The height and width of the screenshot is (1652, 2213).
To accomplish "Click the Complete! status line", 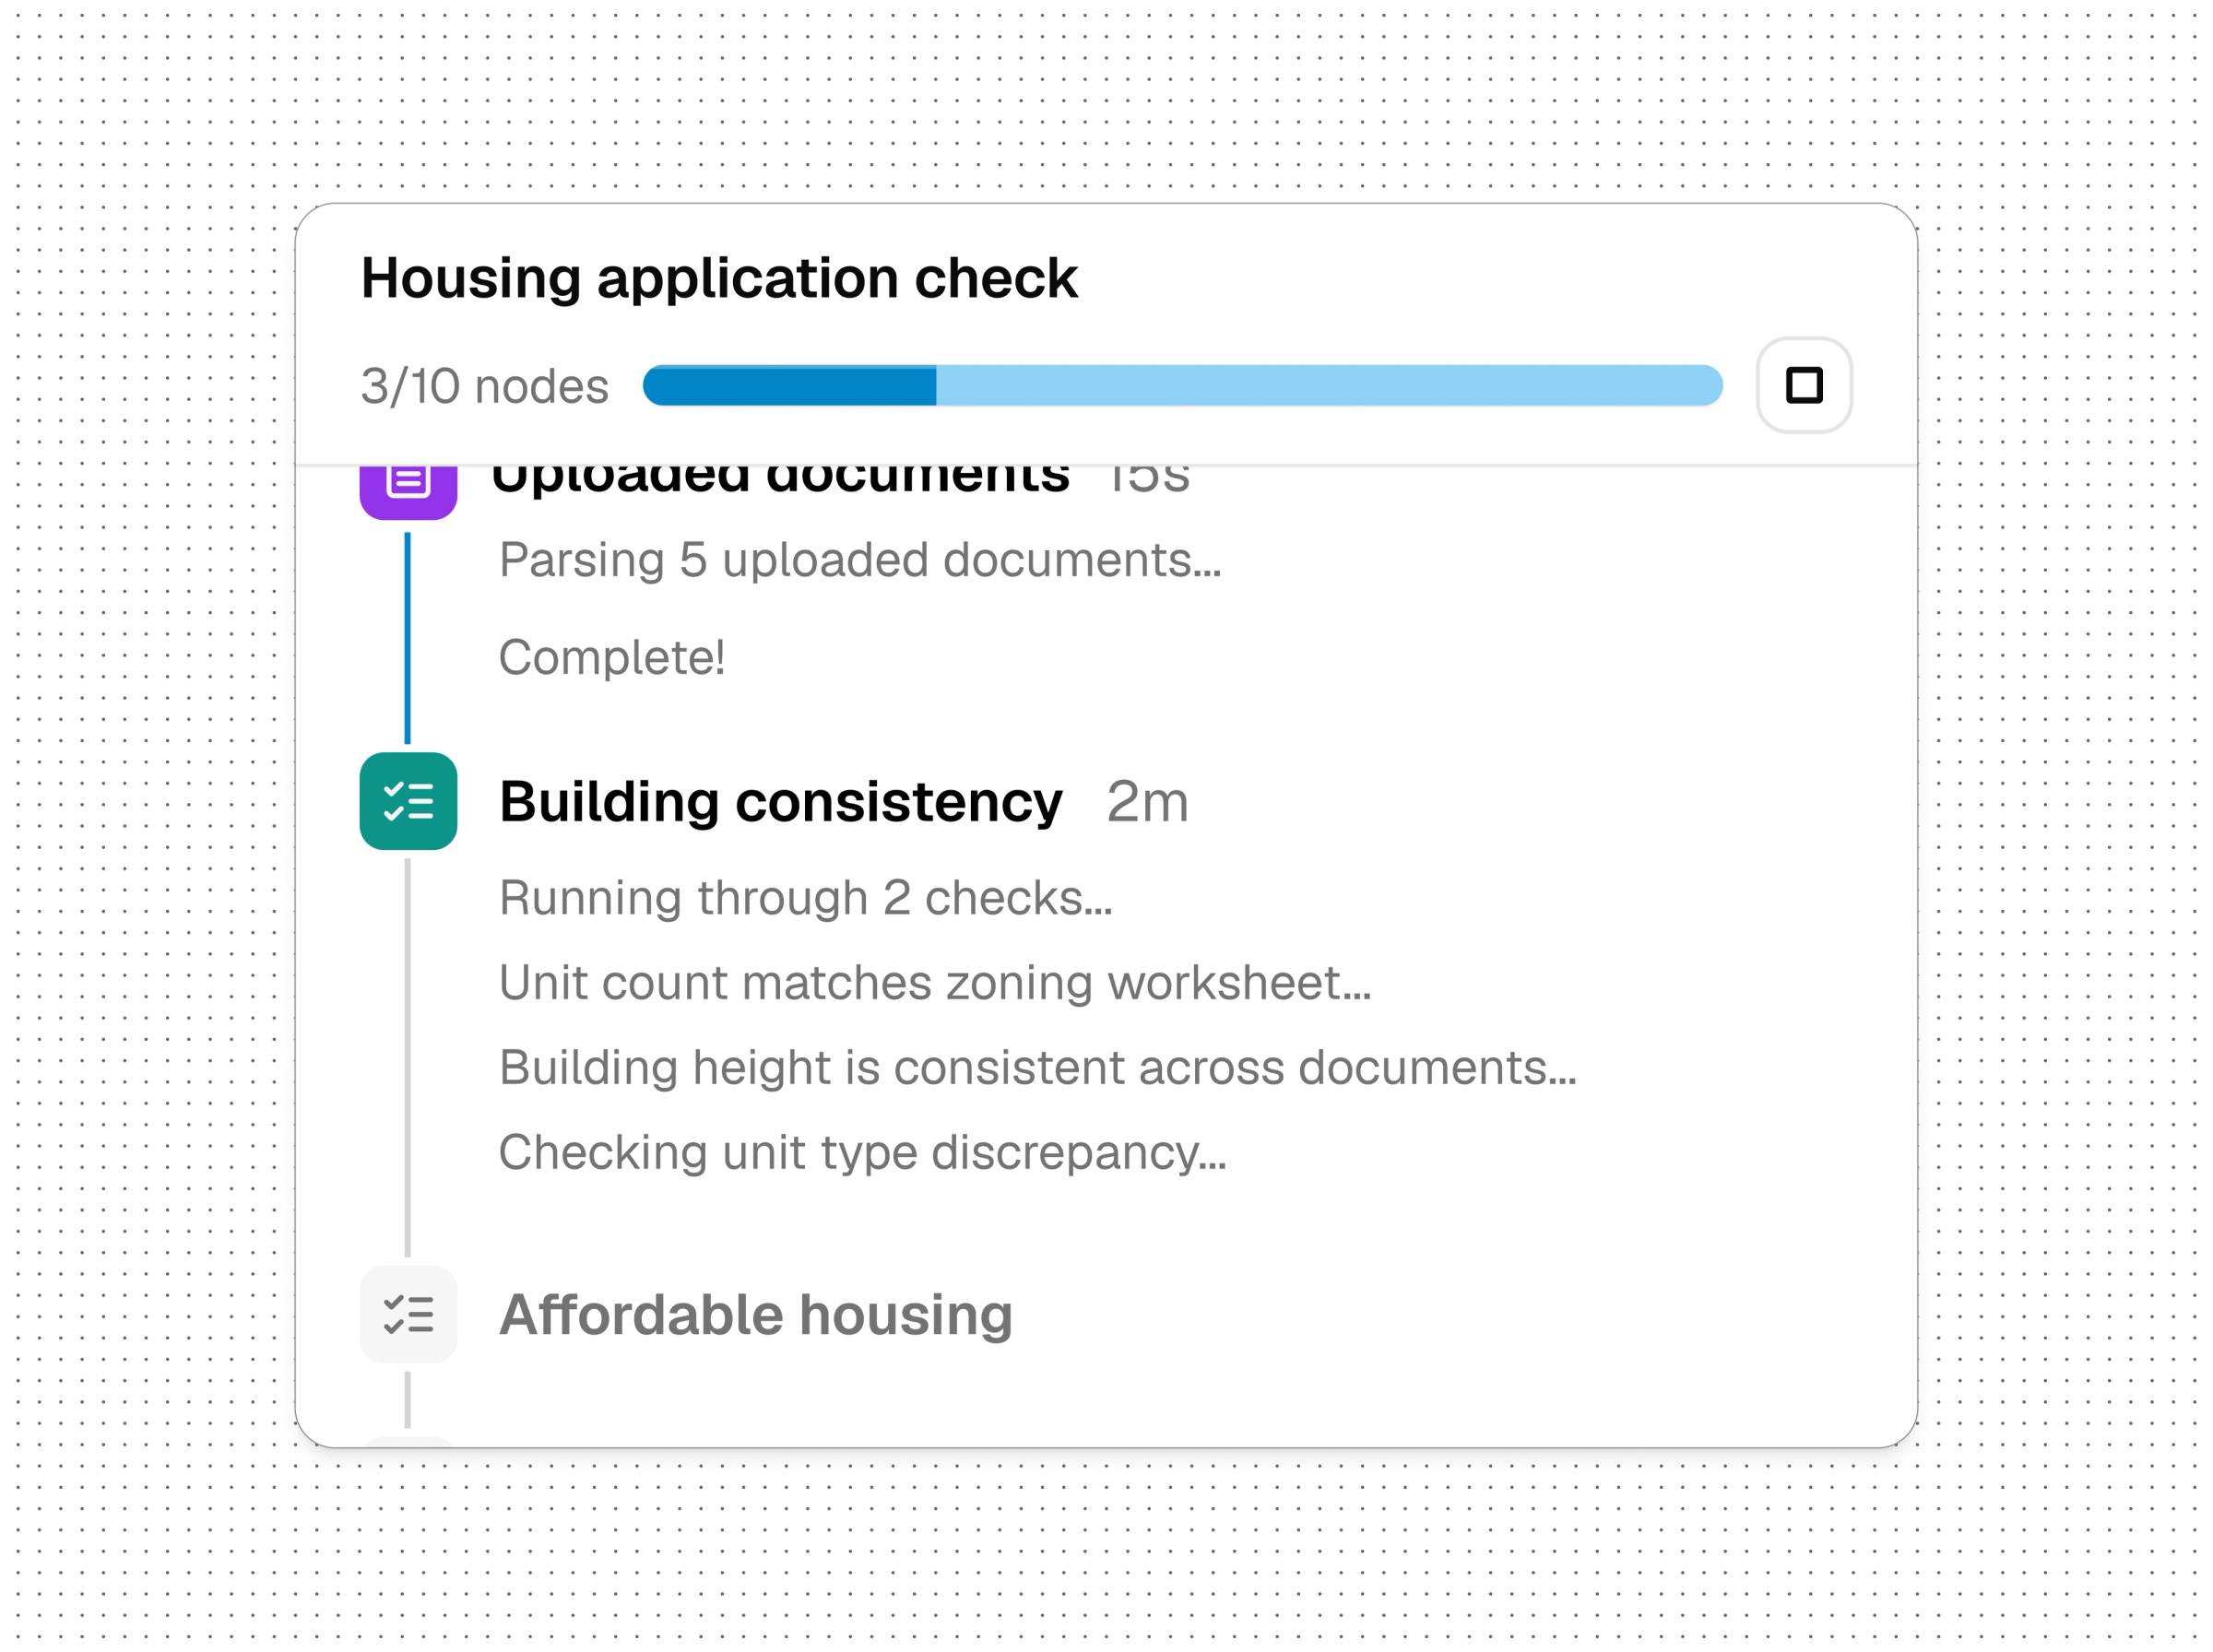I will [612, 657].
